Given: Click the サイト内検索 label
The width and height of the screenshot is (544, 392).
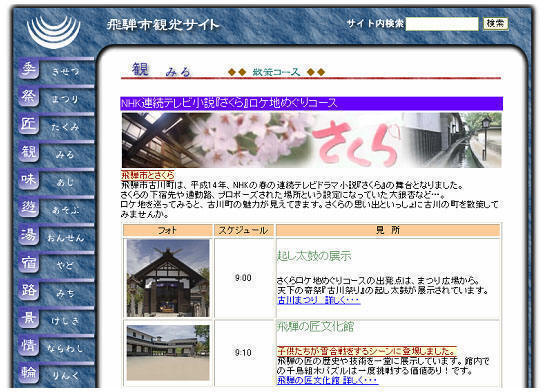Looking at the screenshot, I should pyautogui.click(x=375, y=24).
